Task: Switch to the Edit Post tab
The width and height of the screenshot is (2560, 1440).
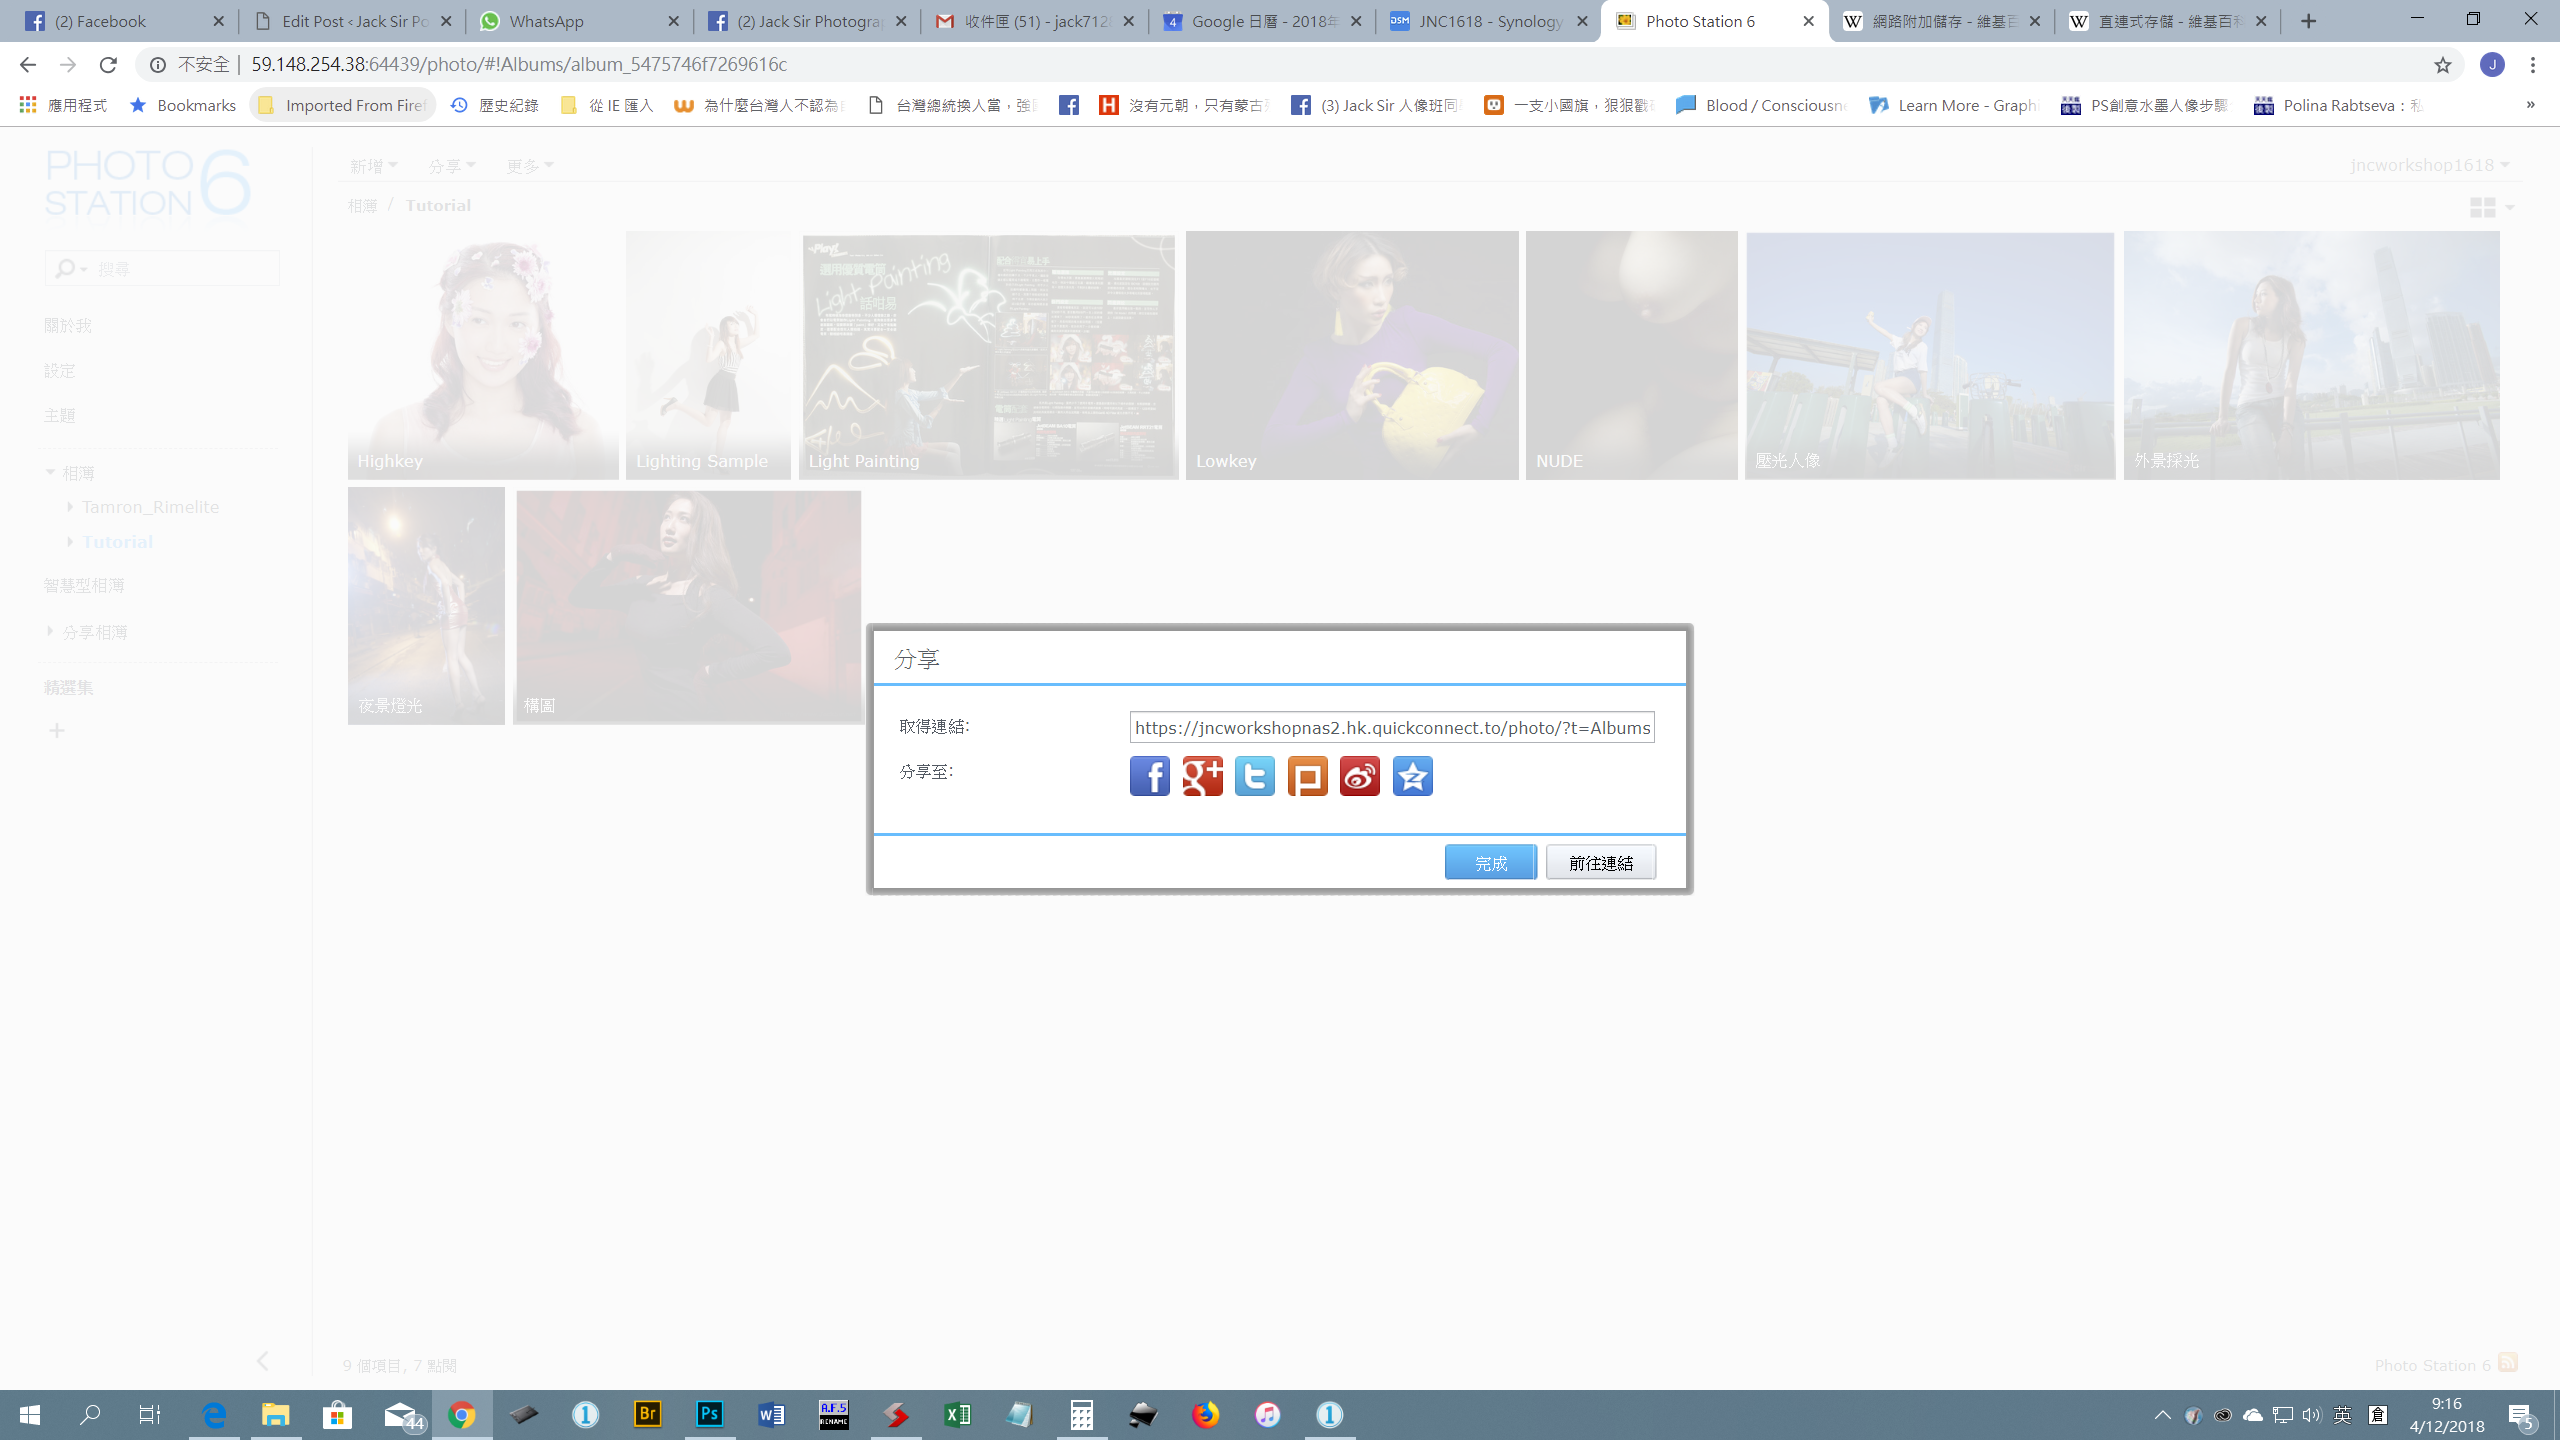Action: [352, 21]
